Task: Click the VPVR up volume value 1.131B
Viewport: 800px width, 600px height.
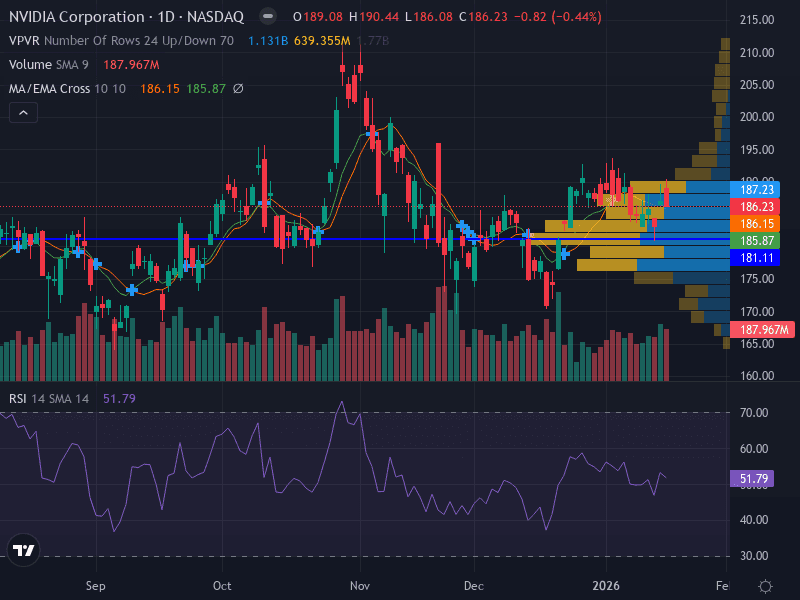Action: coord(268,41)
